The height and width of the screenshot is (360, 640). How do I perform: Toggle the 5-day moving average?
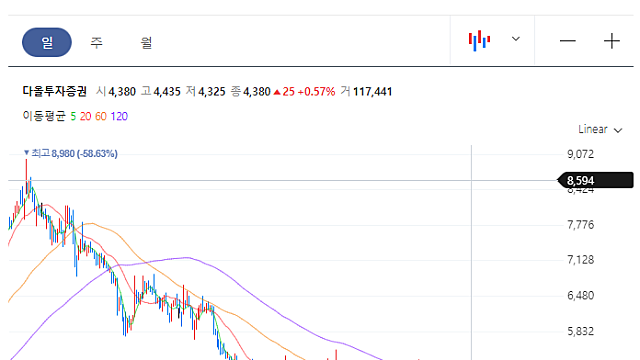(x=73, y=116)
